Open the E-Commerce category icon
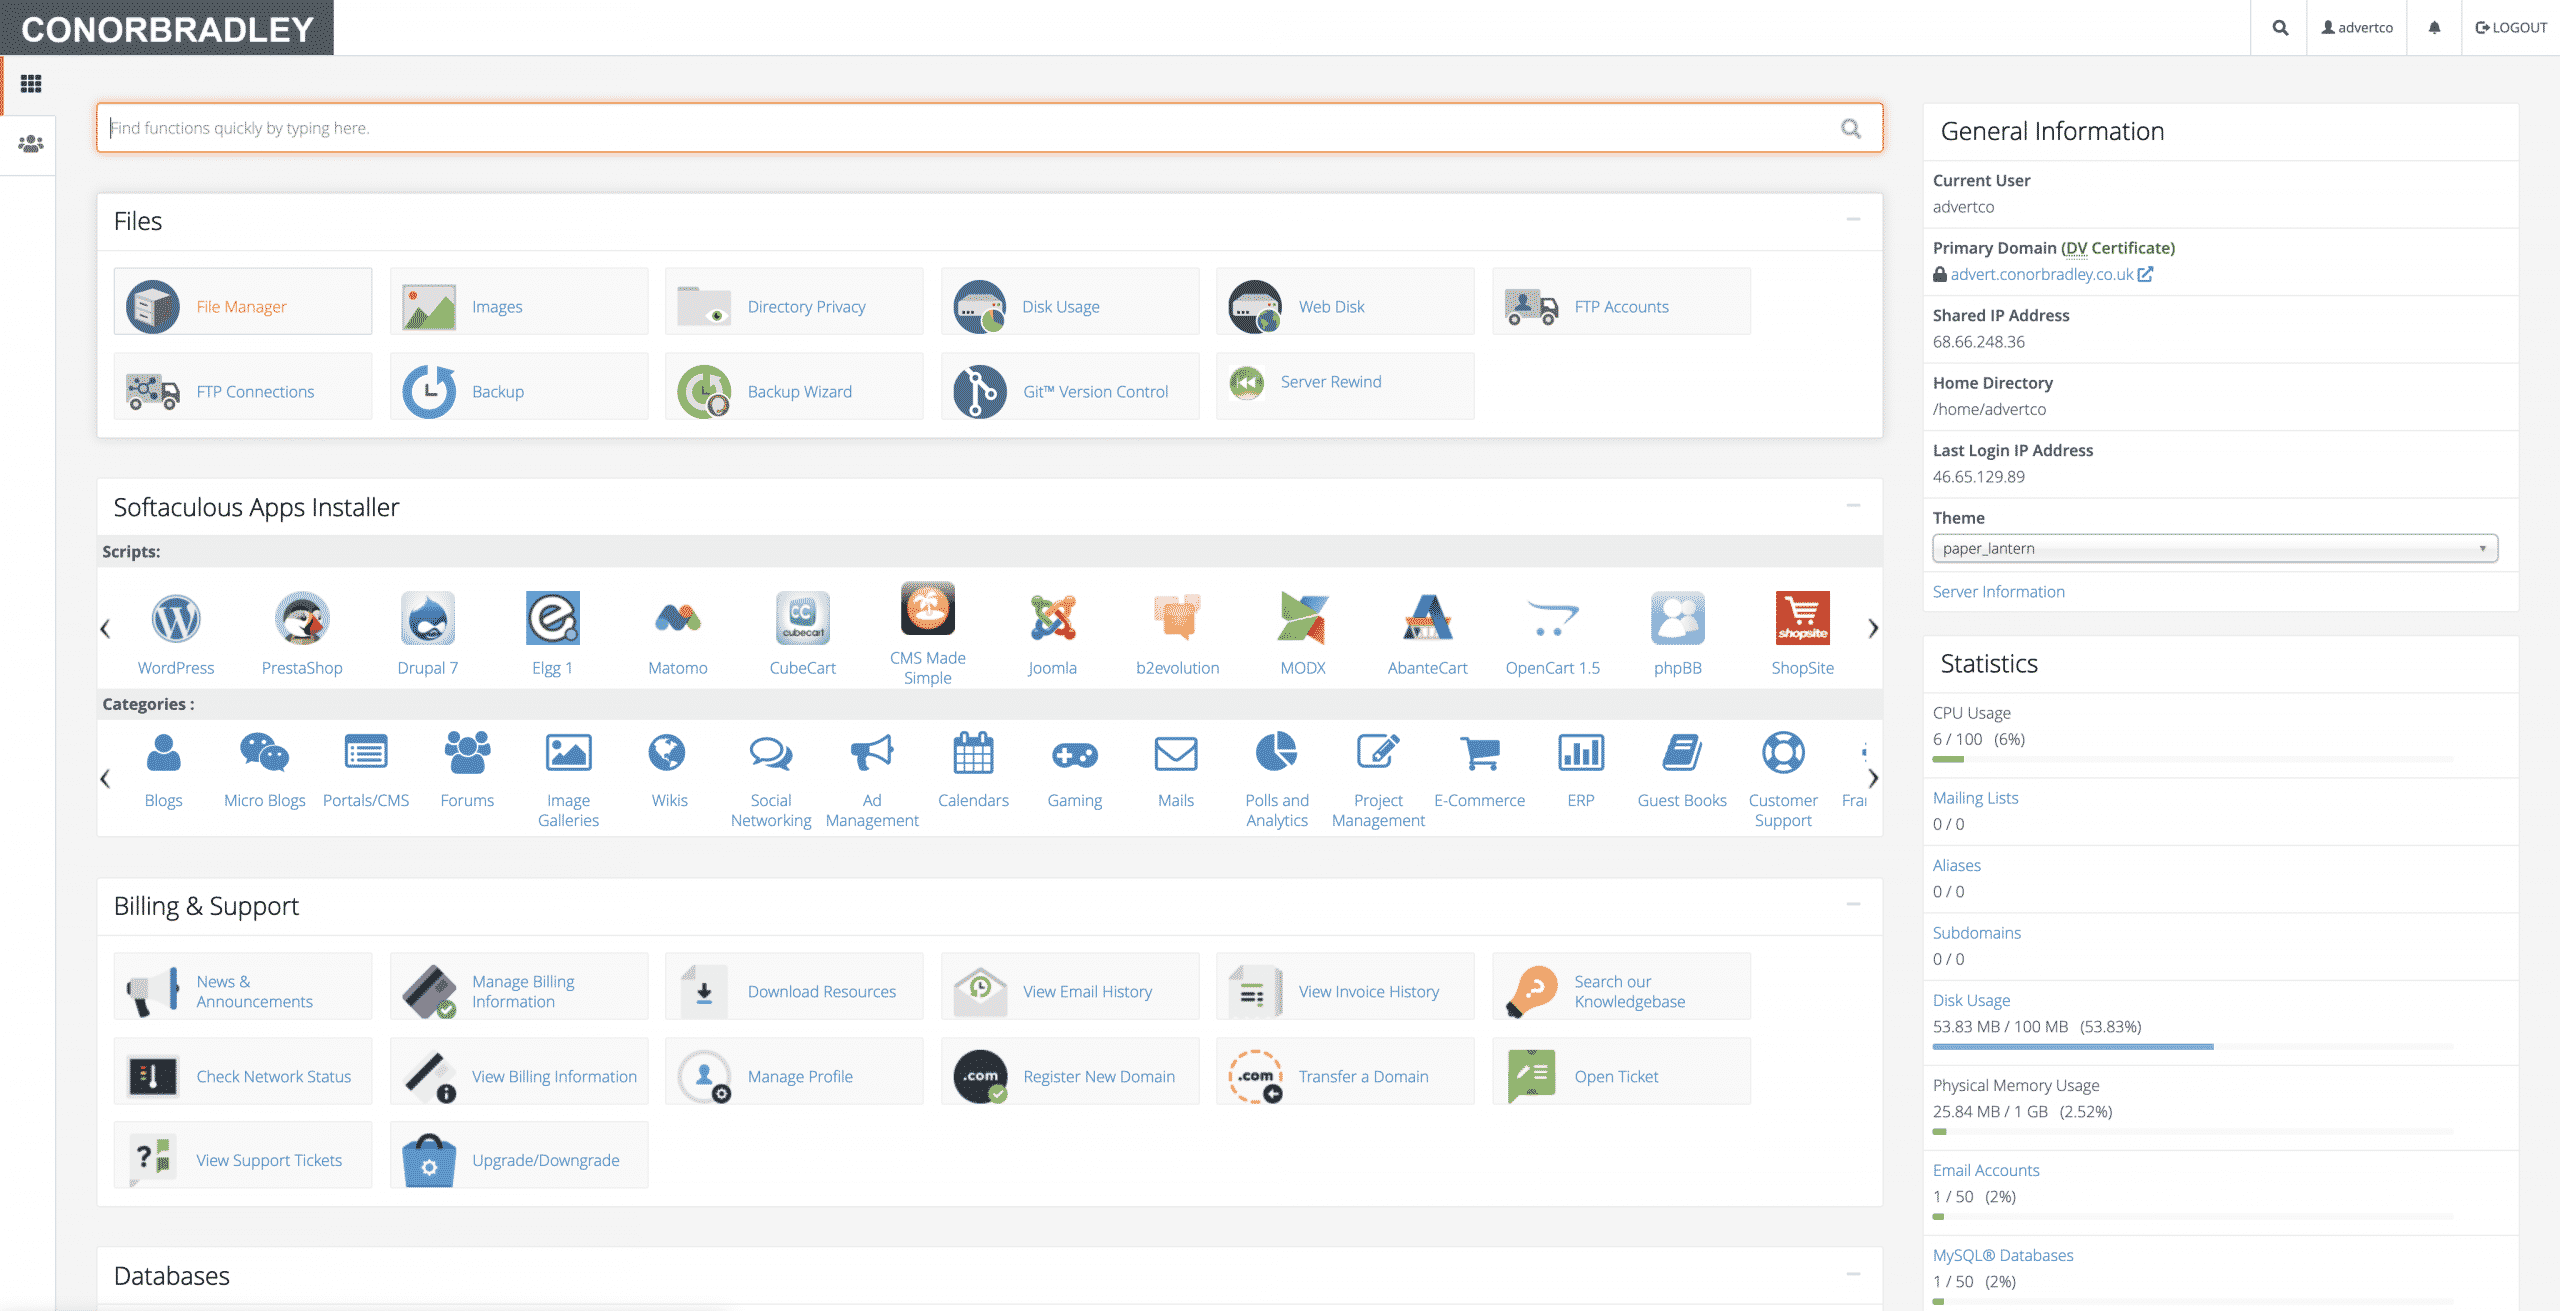Screen dimensions: 2560x1311 [x=1480, y=754]
